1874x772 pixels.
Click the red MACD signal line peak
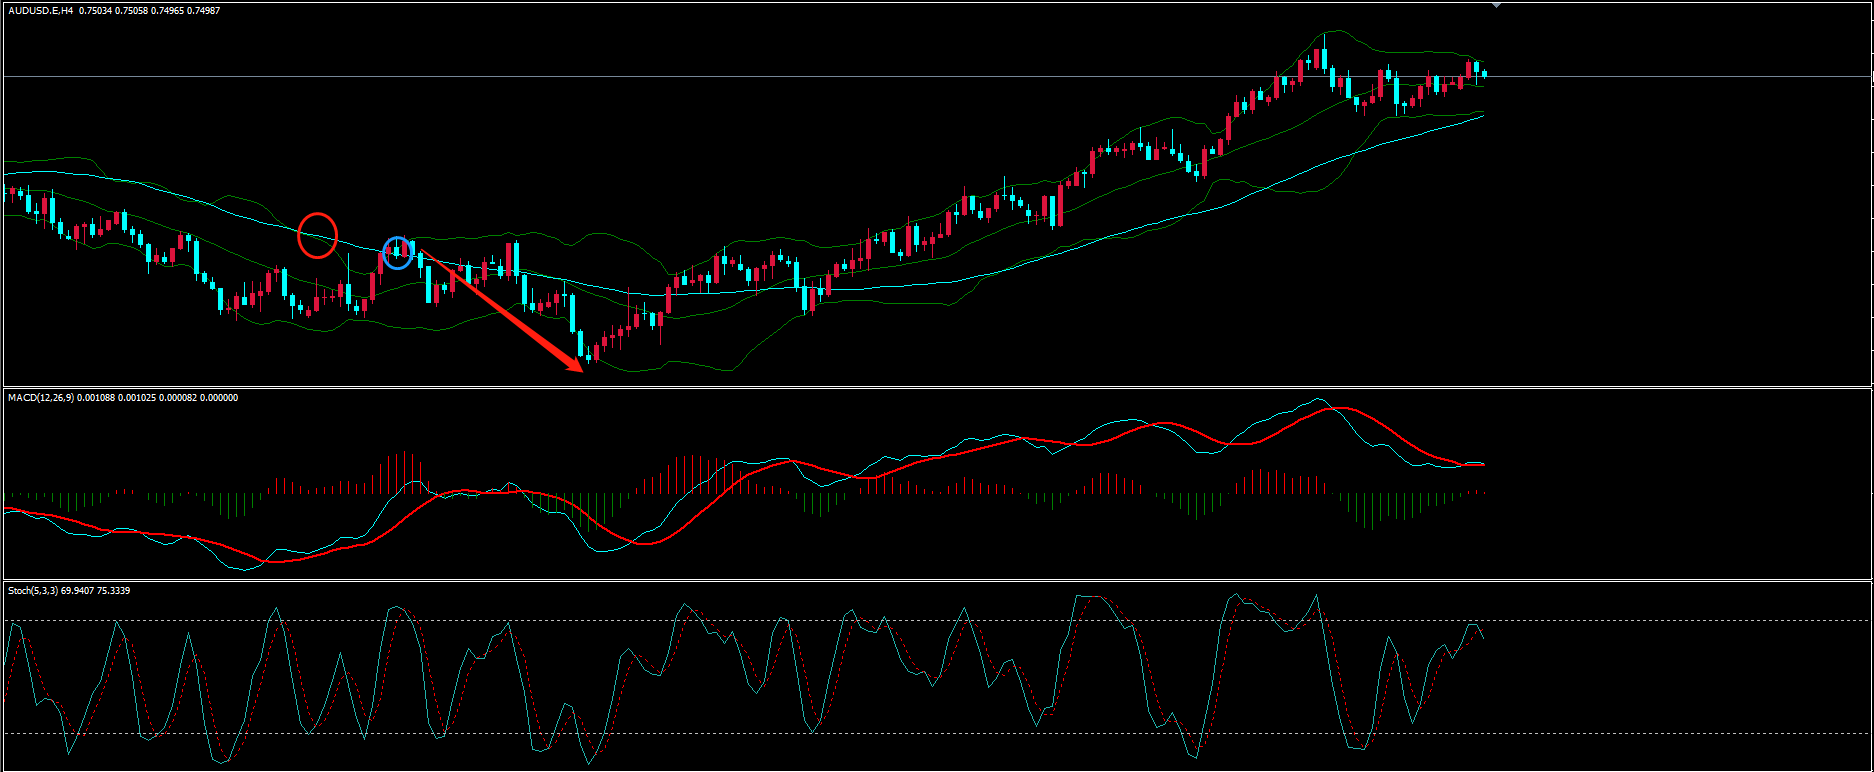point(1345,408)
